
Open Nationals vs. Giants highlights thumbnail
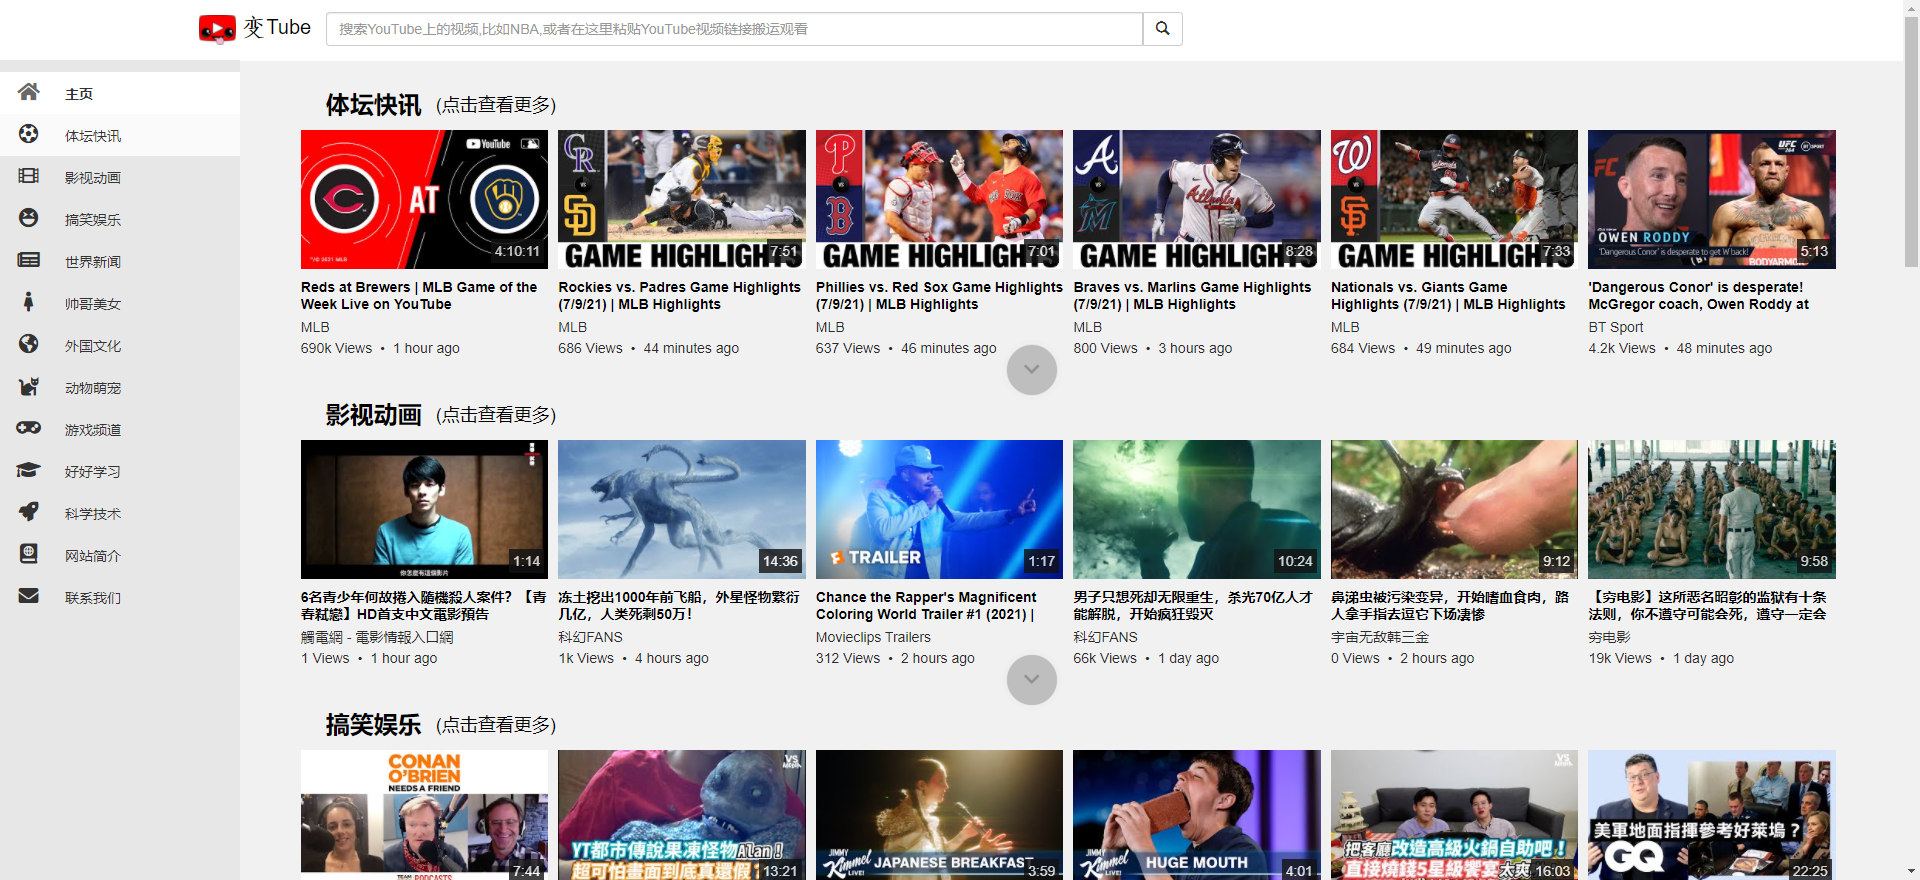pos(1454,199)
